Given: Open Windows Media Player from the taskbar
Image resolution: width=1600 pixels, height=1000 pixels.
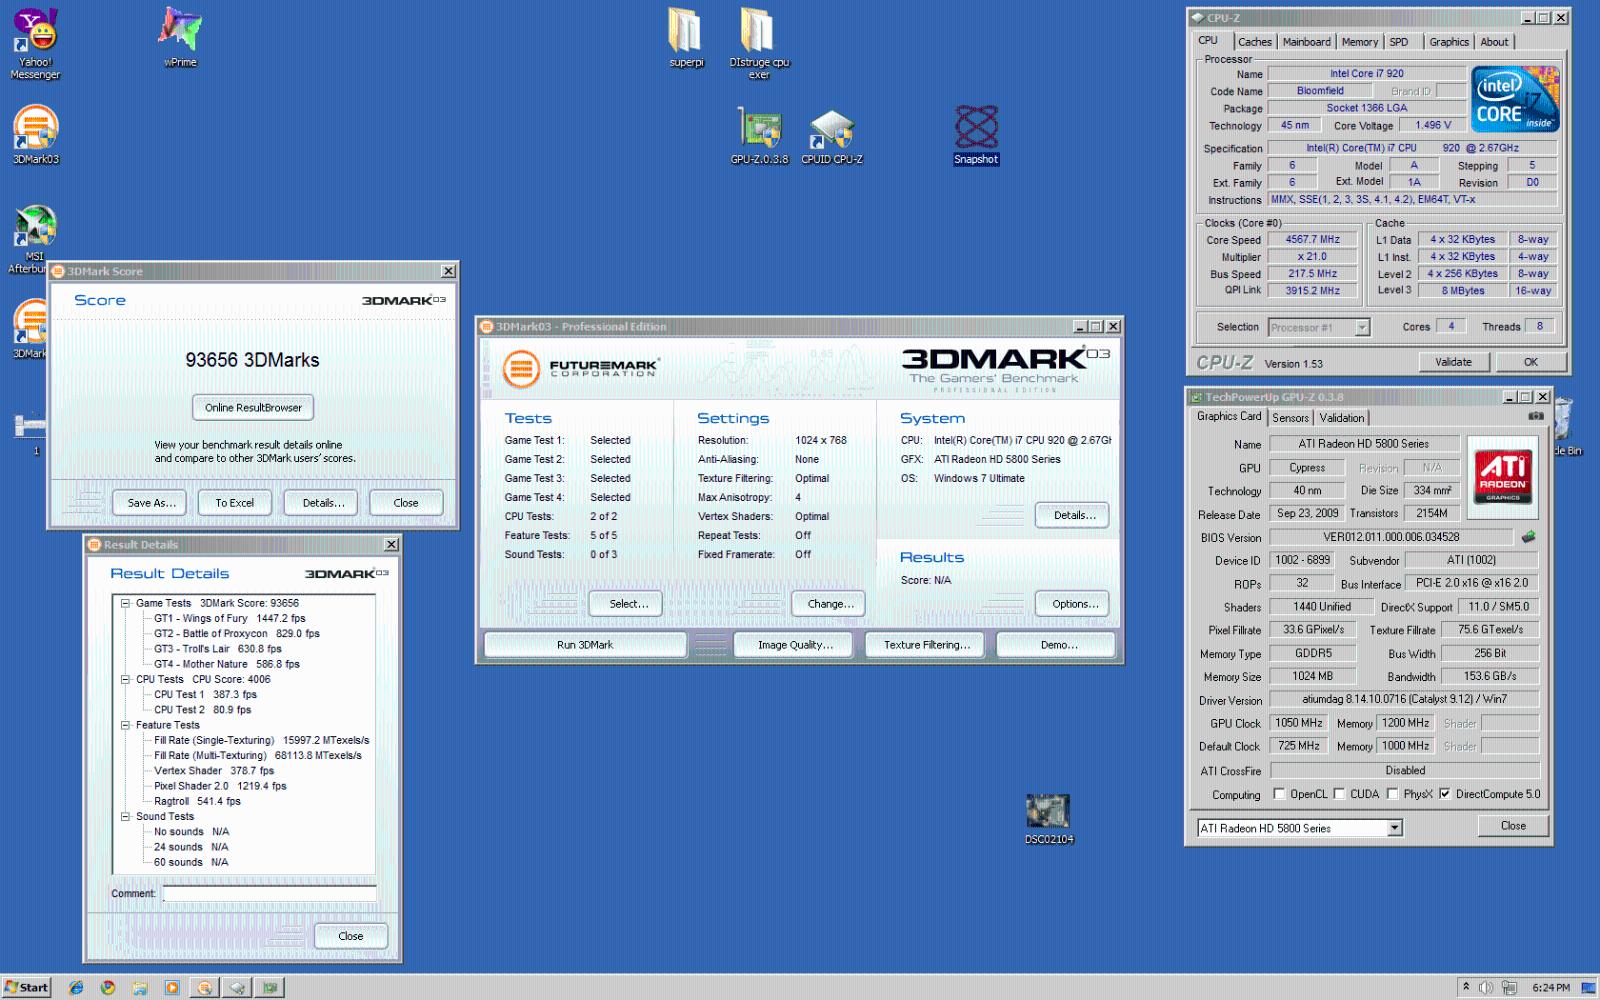Looking at the screenshot, I should point(172,987).
